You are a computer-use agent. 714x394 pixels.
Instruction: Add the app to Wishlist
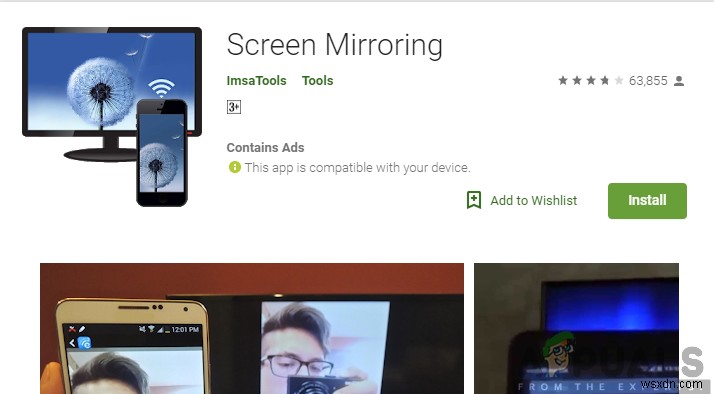click(522, 200)
